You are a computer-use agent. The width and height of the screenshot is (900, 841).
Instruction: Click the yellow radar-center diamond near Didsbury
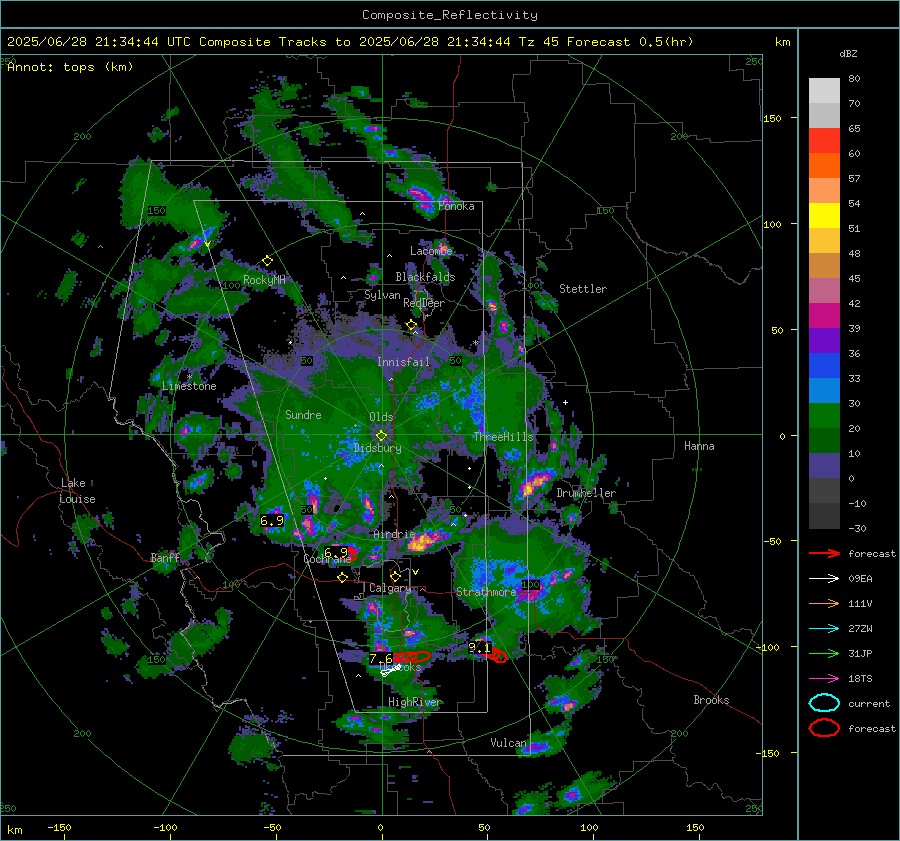[381, 435]
